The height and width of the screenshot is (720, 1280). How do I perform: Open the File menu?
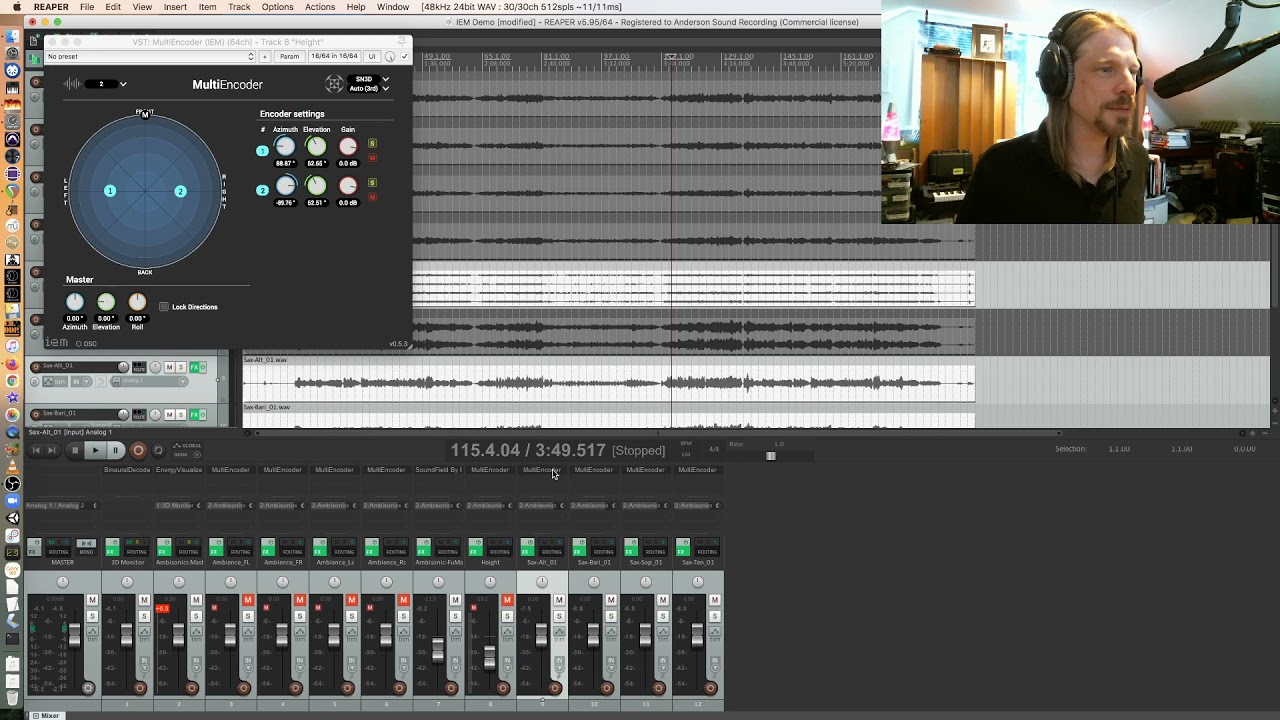(x=87, y=7)
